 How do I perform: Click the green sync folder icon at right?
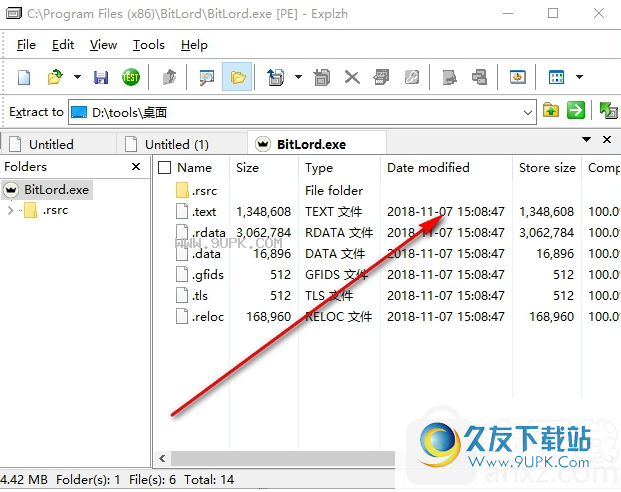point(608,110)
